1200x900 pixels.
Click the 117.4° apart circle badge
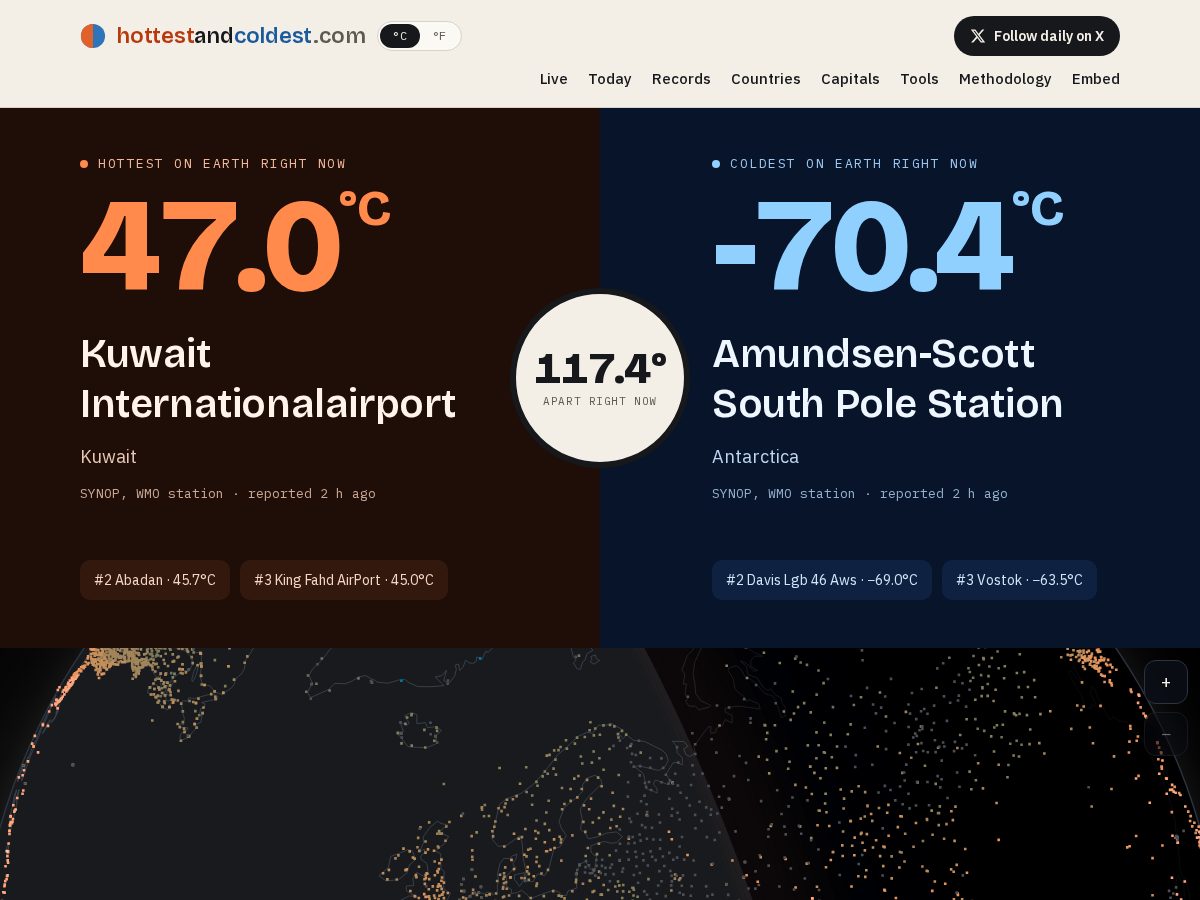600,378
